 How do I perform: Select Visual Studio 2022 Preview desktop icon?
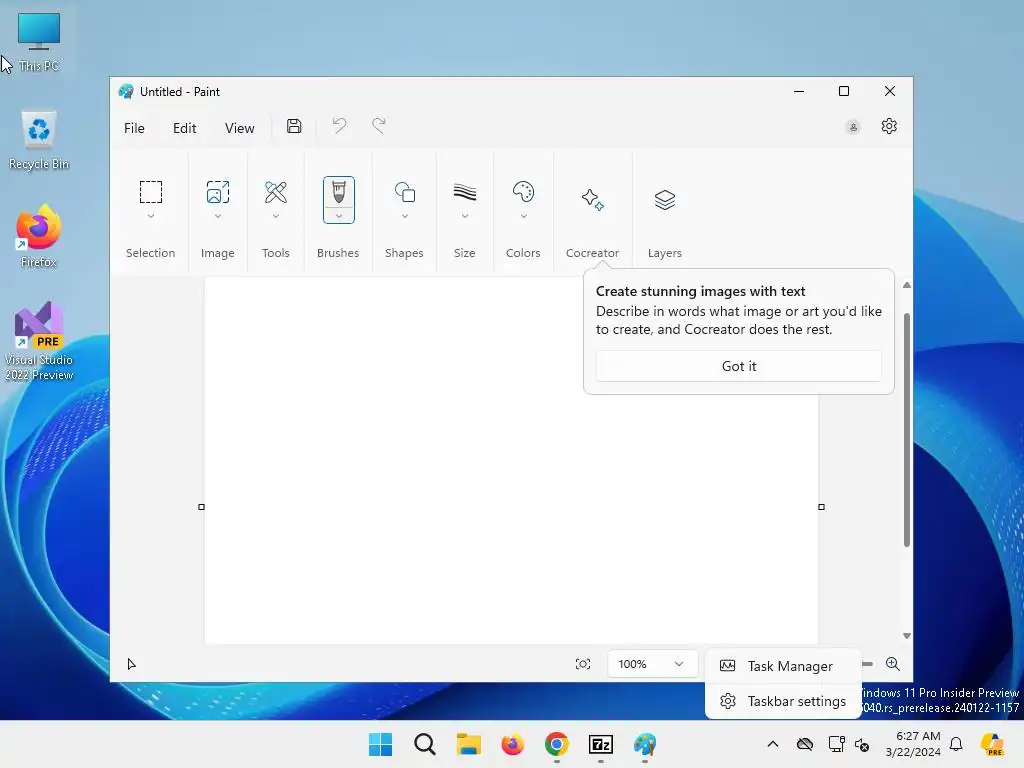pos(39,342)
